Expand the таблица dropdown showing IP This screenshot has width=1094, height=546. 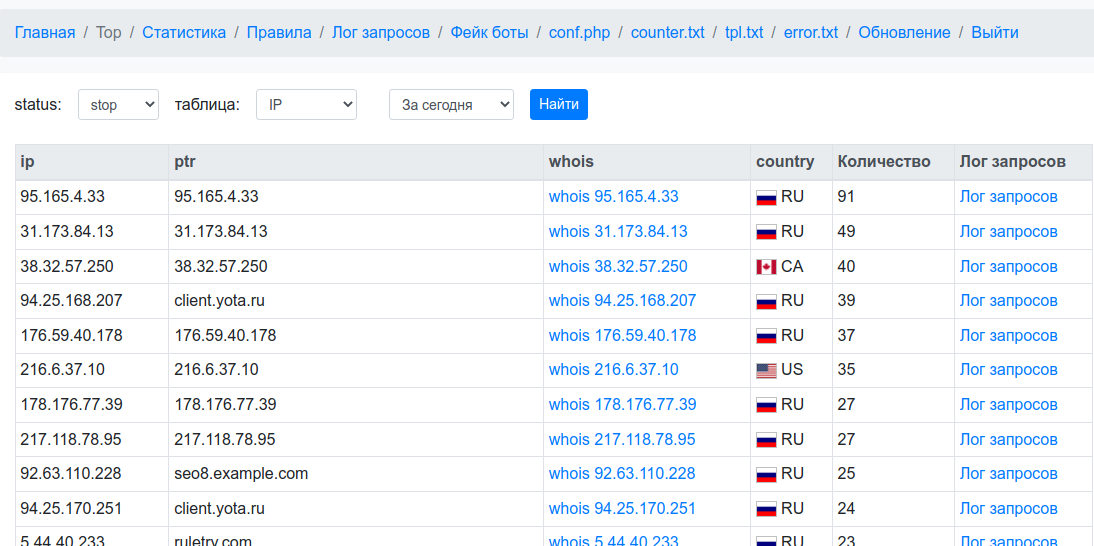pos(306,105)
